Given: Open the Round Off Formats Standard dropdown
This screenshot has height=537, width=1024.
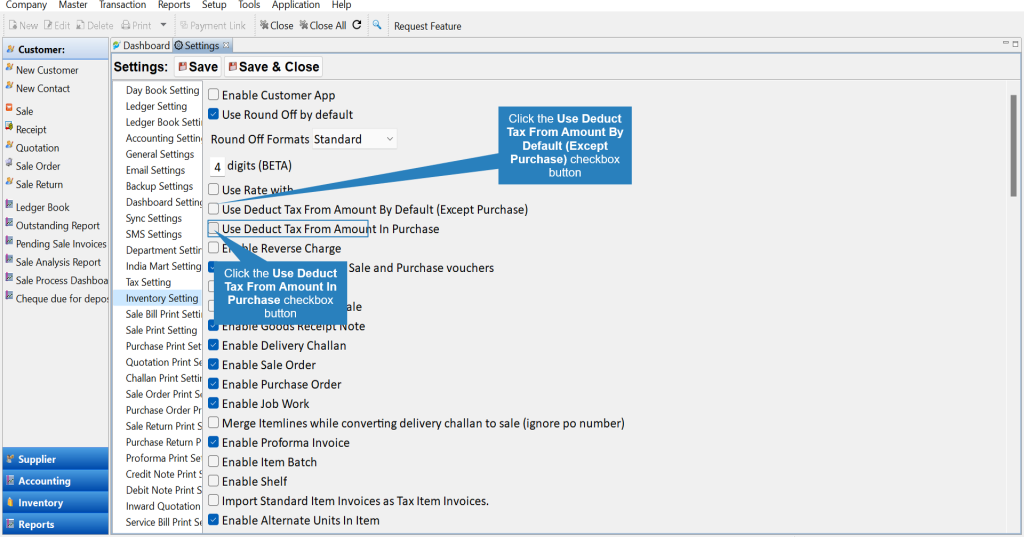Looking at the screenshot, I should tap(354, 139).
